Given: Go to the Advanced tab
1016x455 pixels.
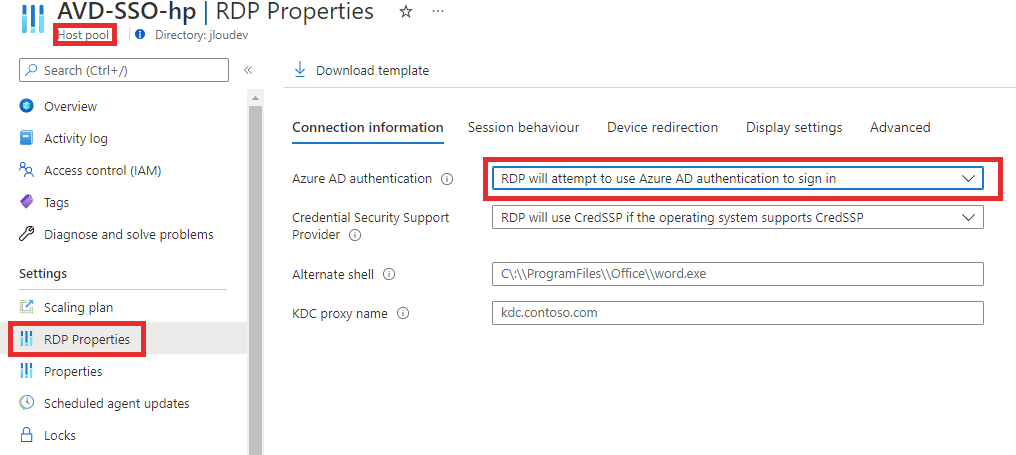Looking at the screenshot, I should click(x=900, y=128).
